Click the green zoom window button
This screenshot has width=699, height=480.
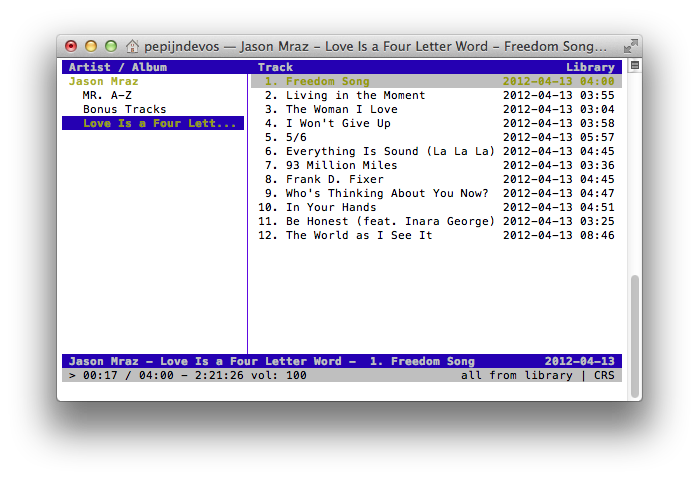point(111,46)
